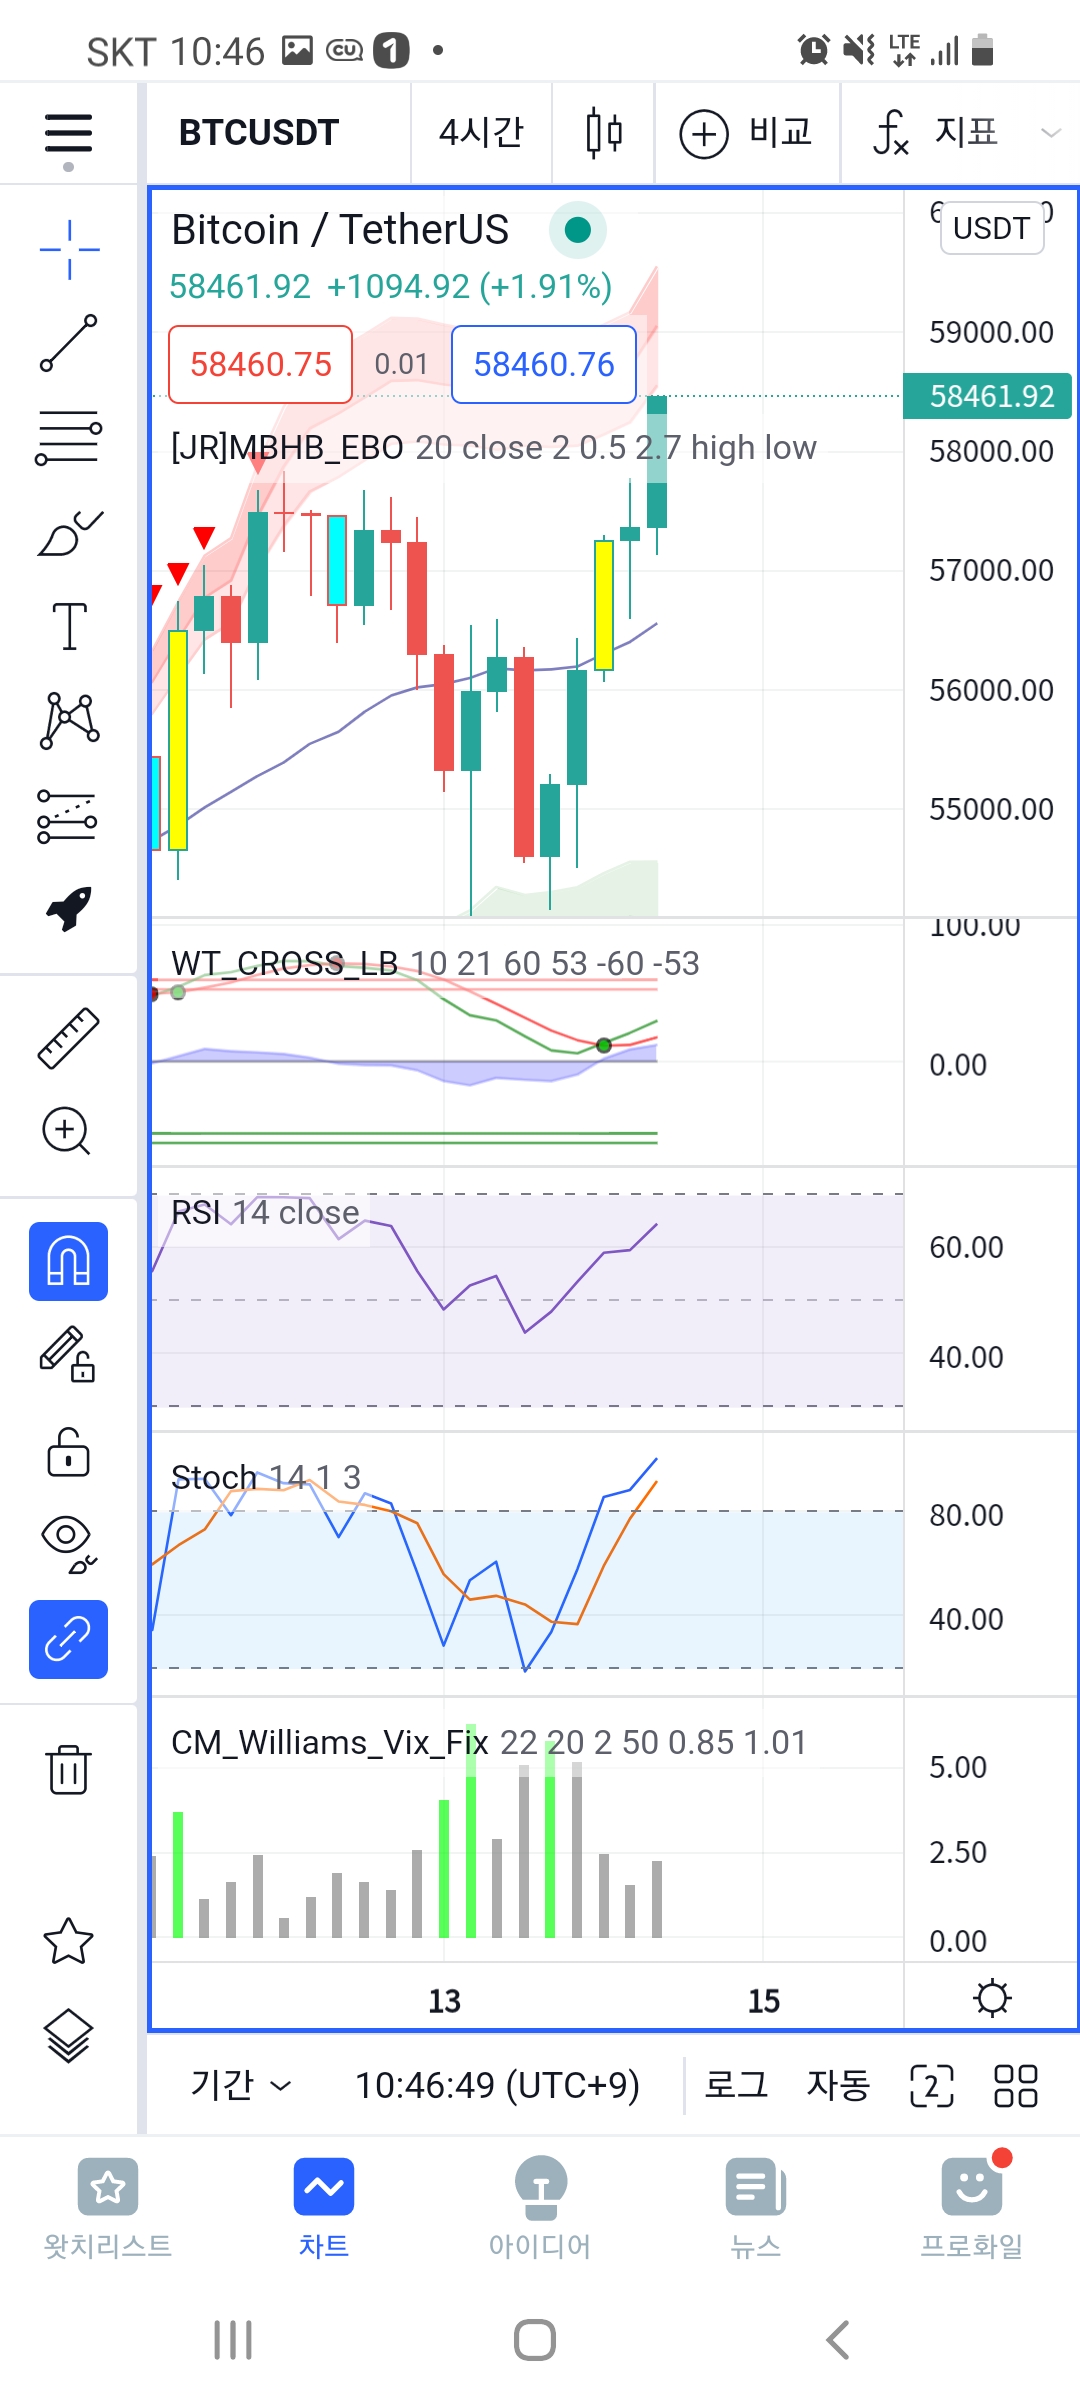
Task: Open the object tree layers icon
Action: pyautogui.click(x=68, y=2035)
